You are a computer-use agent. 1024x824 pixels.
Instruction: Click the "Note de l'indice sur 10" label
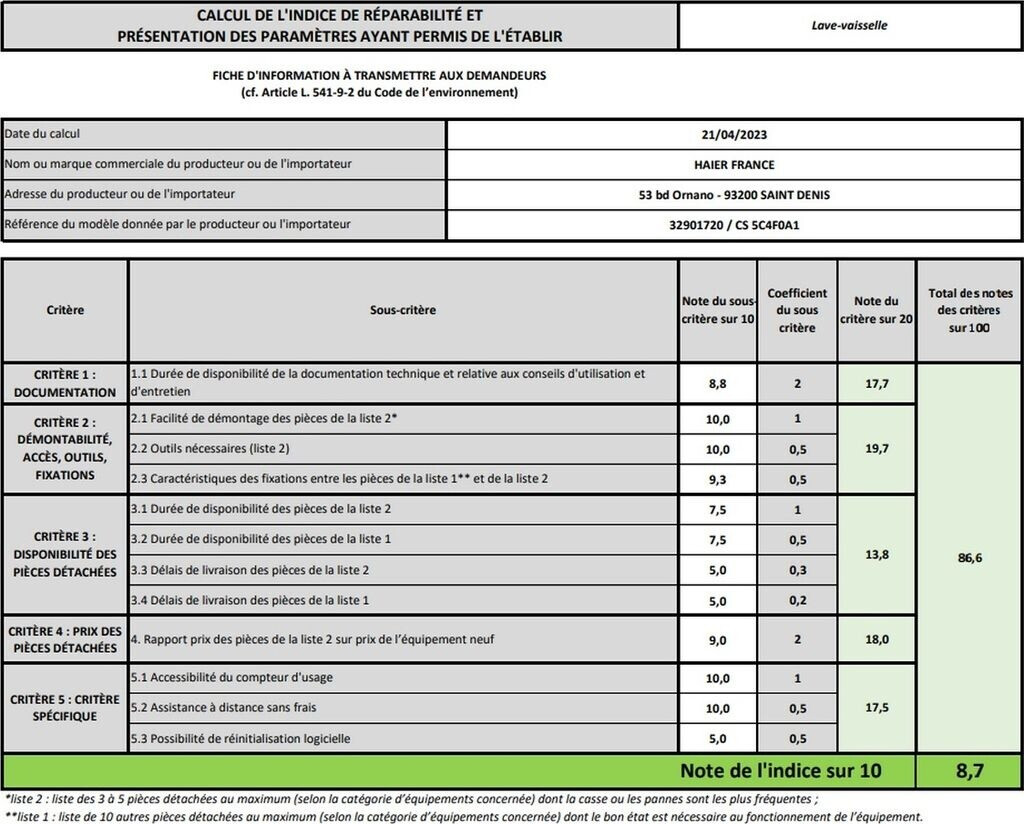pyautogui.click(x=781, y=771)
